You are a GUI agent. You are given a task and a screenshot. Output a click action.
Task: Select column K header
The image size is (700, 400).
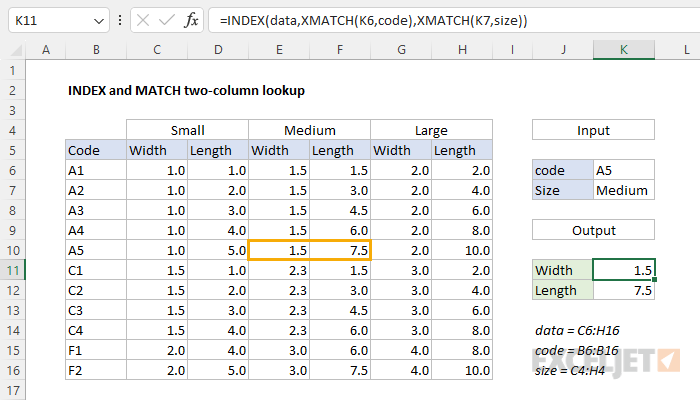(624, 50)
